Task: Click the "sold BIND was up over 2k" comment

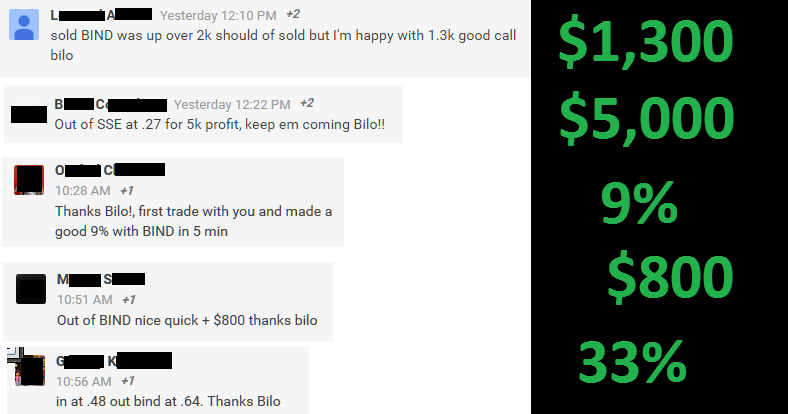Action: 283,45
